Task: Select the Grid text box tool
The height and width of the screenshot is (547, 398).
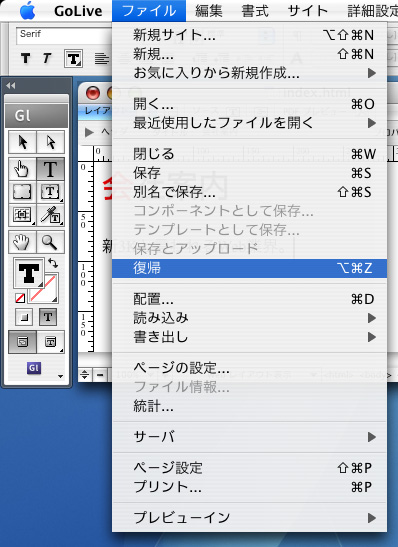Action: [x=22, y=215]
